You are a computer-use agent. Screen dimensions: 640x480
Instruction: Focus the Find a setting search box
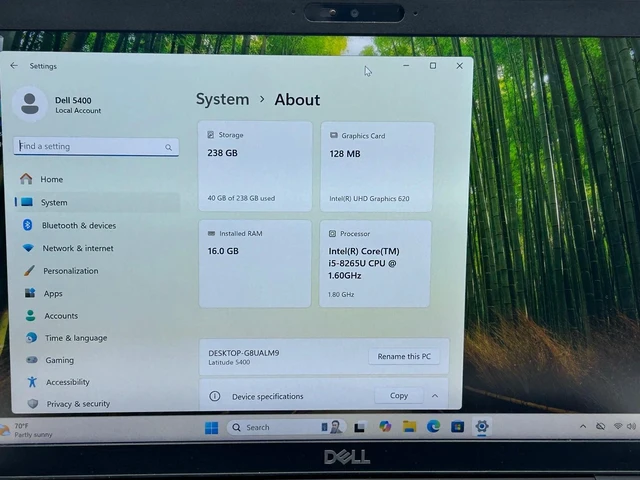pos(96,147)
